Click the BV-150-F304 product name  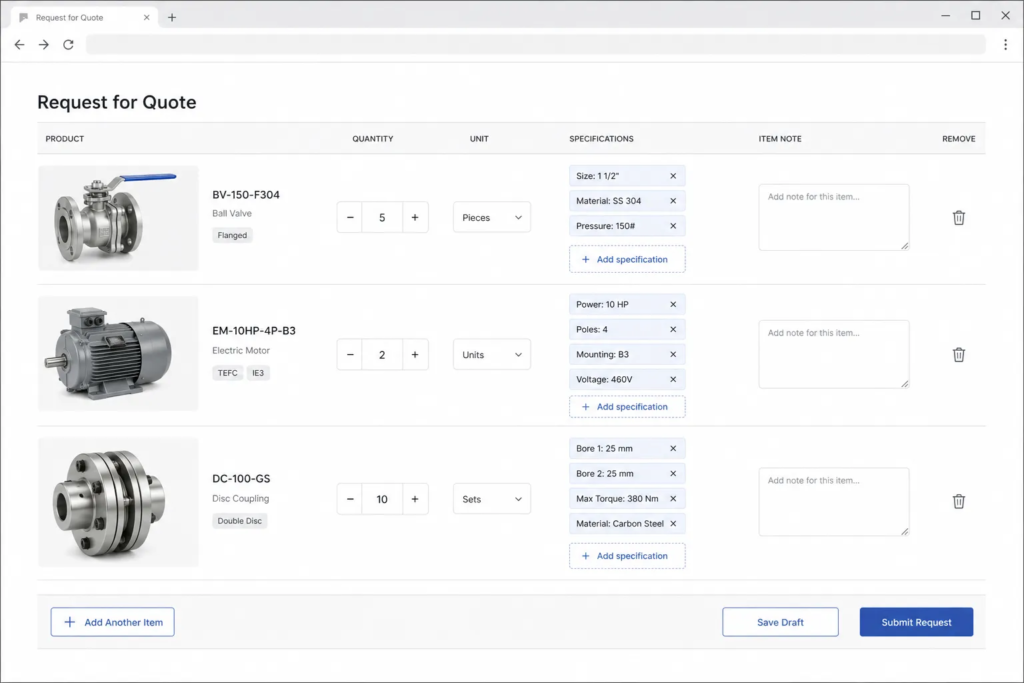pyautogui.click(x=246, y=195)
